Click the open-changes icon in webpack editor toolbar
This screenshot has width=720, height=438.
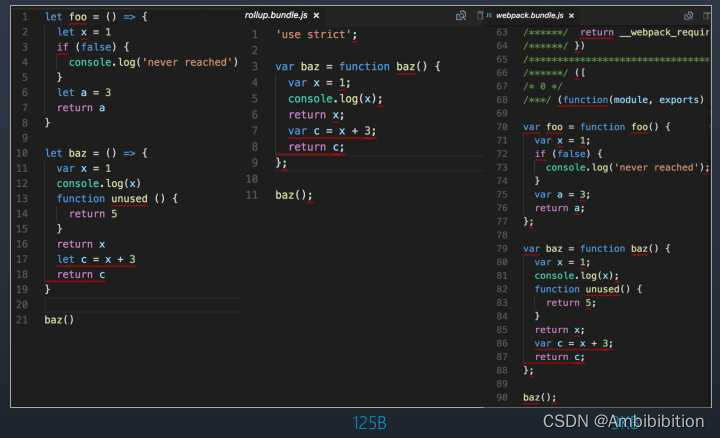[x=688, y=16]
